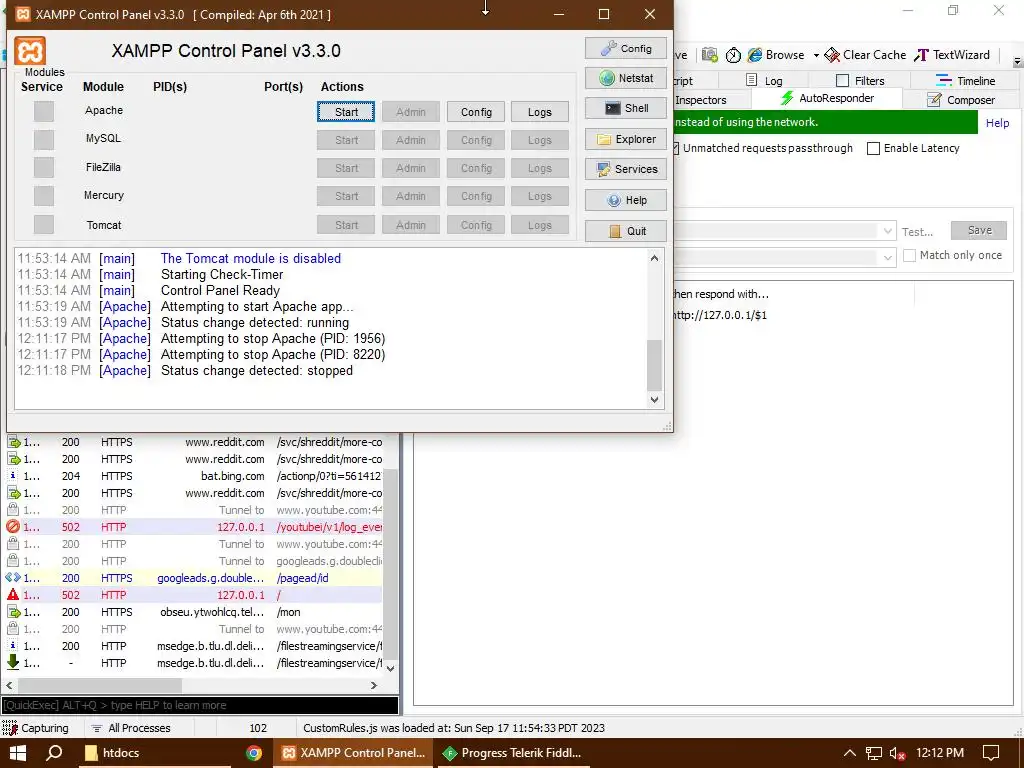The width and height of the screenshot is (1024, 768).
Task: Quit the XAMPP Control Panel
Action: 626,231
